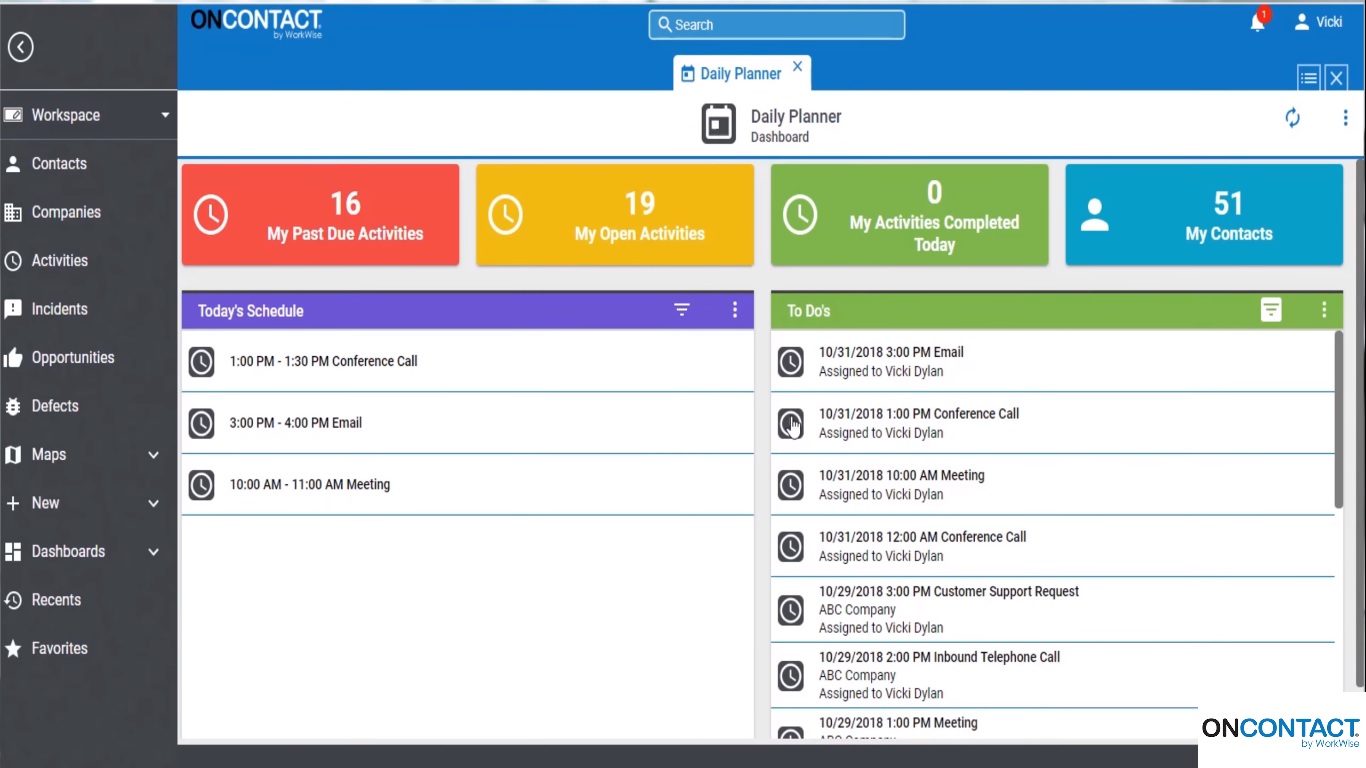Collapse the Workspace sidebar section
The width and height of the screenshot is (1366, 768).
[166, 114]
